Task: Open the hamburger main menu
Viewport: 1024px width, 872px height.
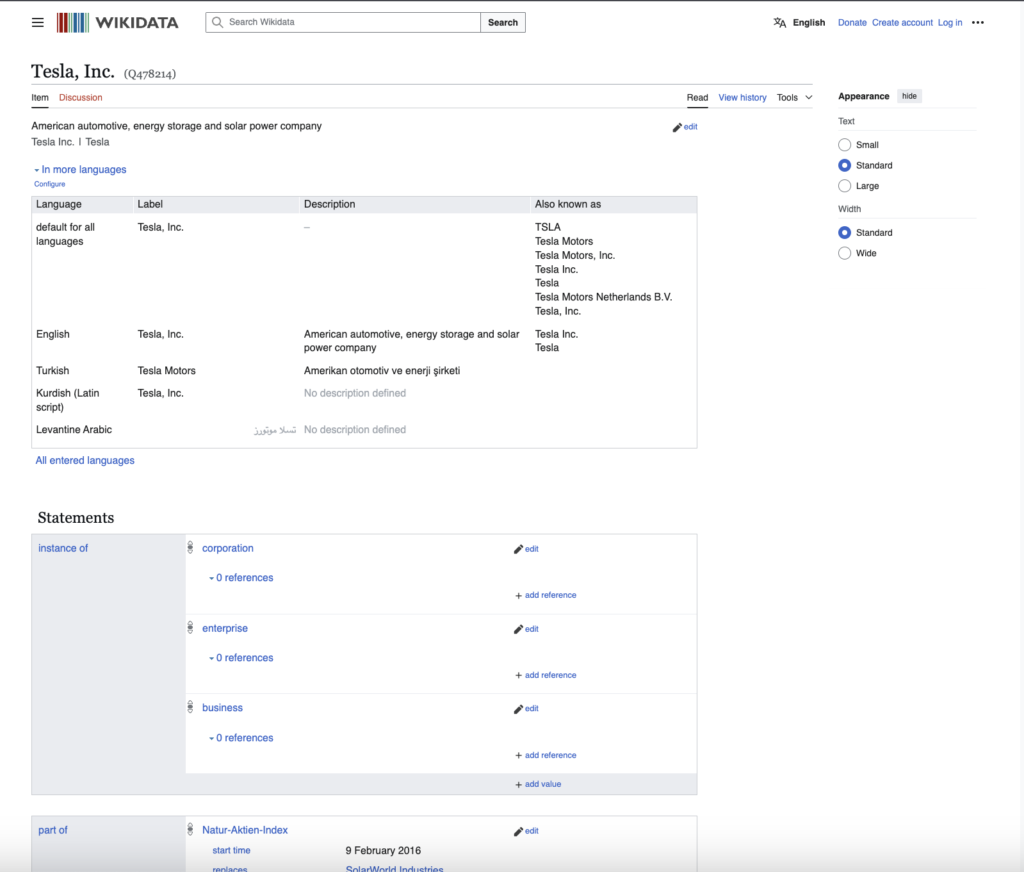Action: pos(38,22)
